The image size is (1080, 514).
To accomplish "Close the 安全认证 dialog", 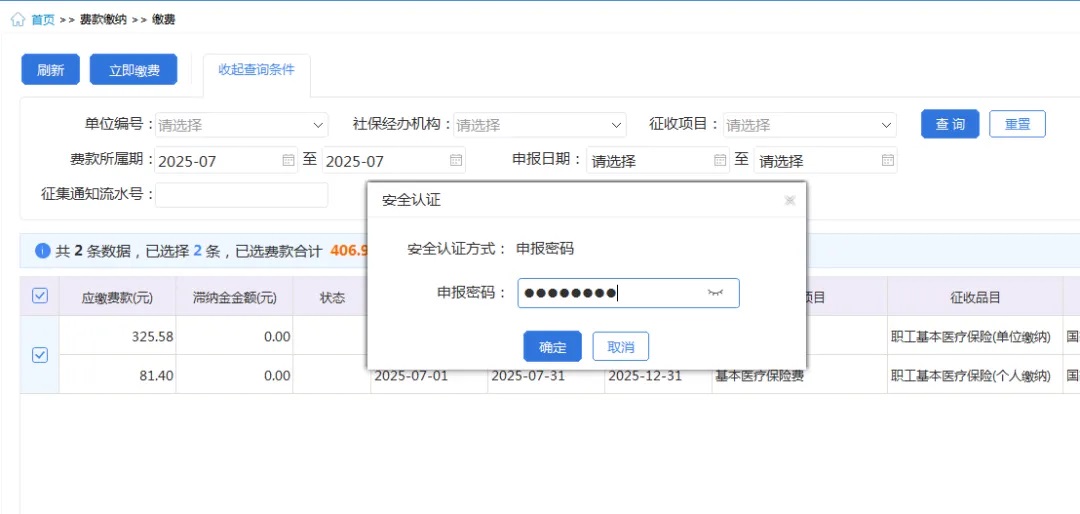I will 790,200.
